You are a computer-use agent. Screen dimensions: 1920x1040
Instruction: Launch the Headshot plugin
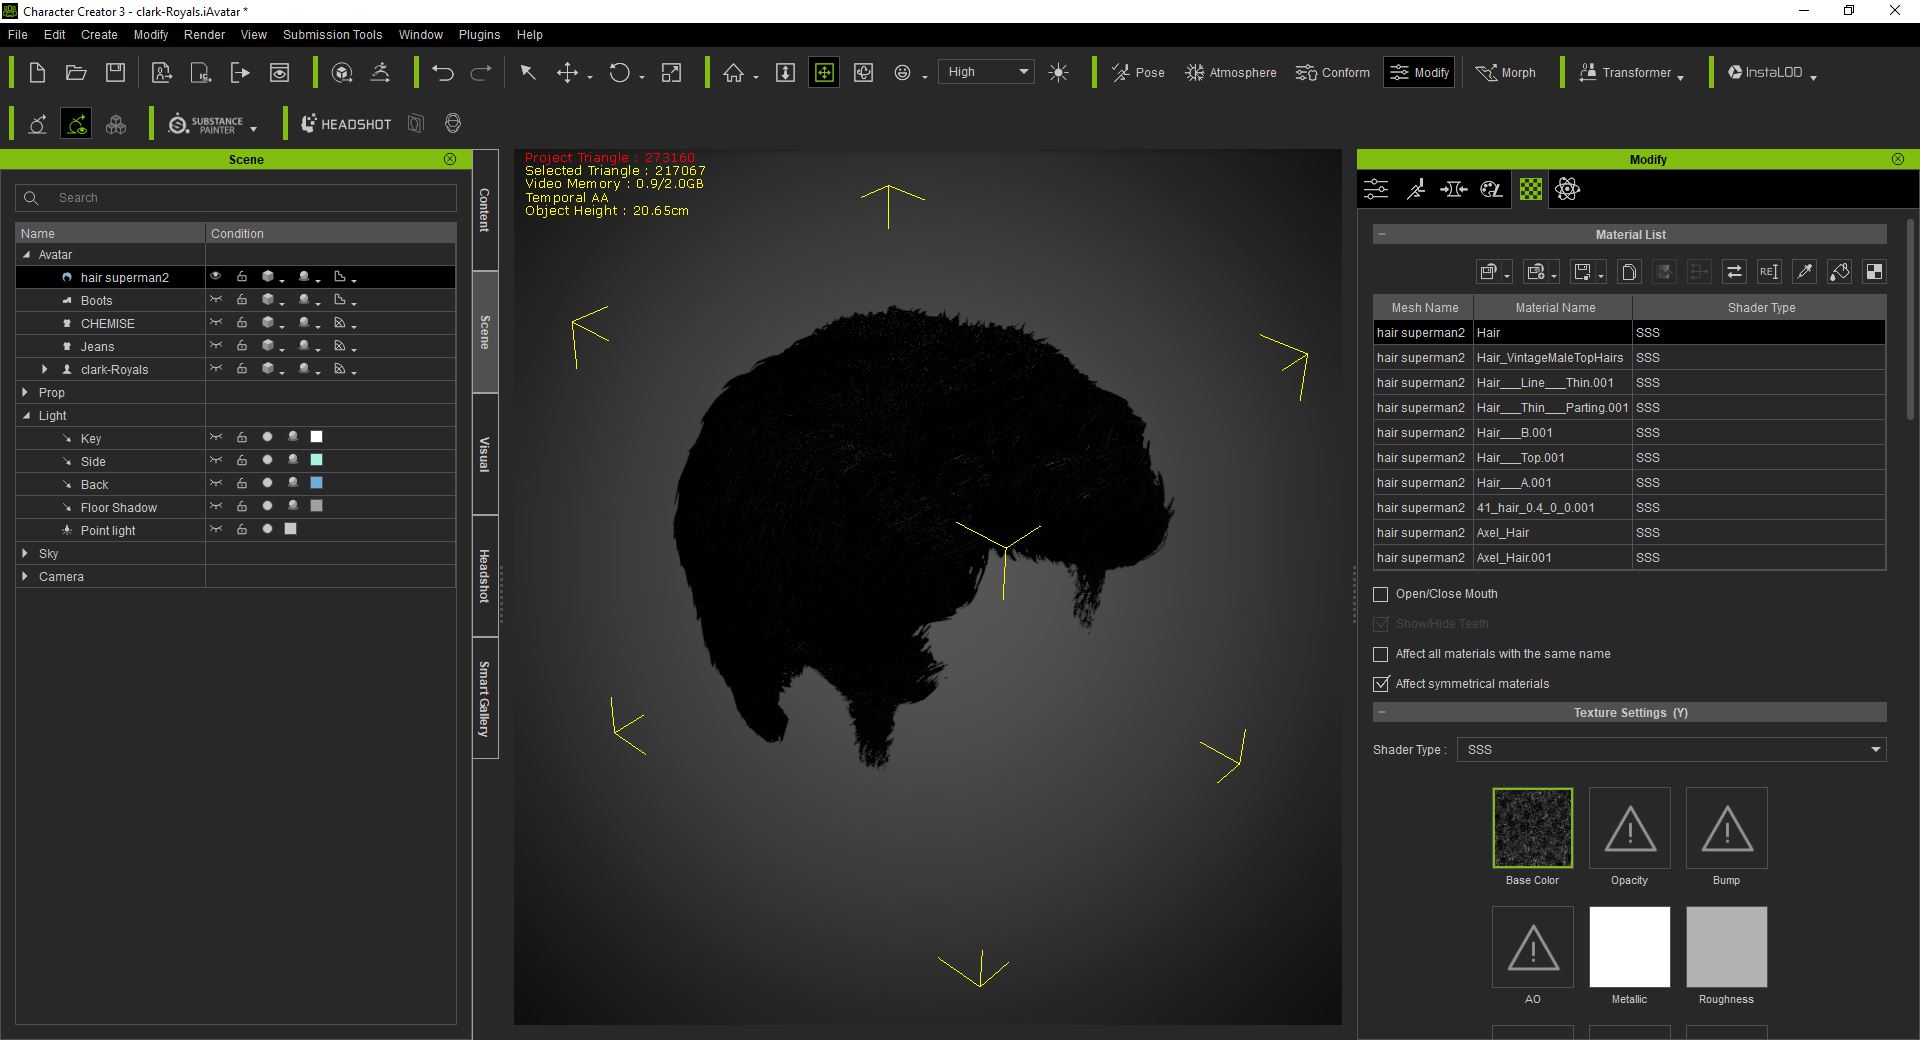(346, 124)
